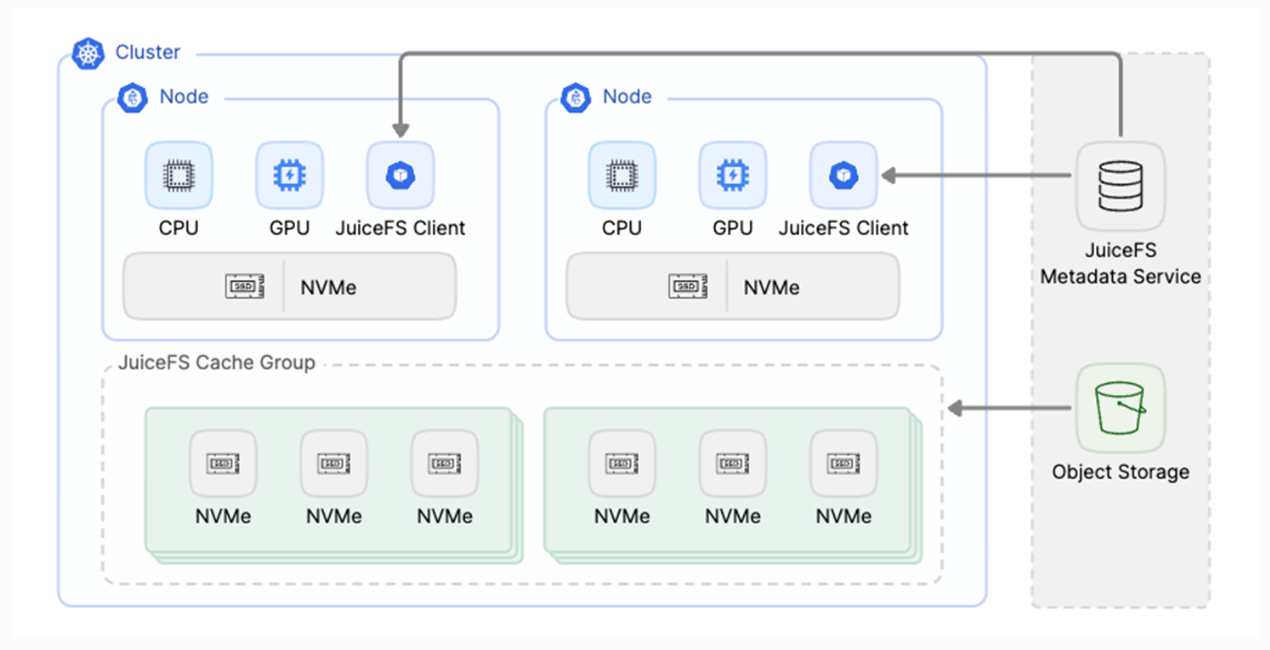Screen dimensions: 1270x650
Task: Click the "JuiceFS Metadata Service" text label
Action: pos(1120,264)
